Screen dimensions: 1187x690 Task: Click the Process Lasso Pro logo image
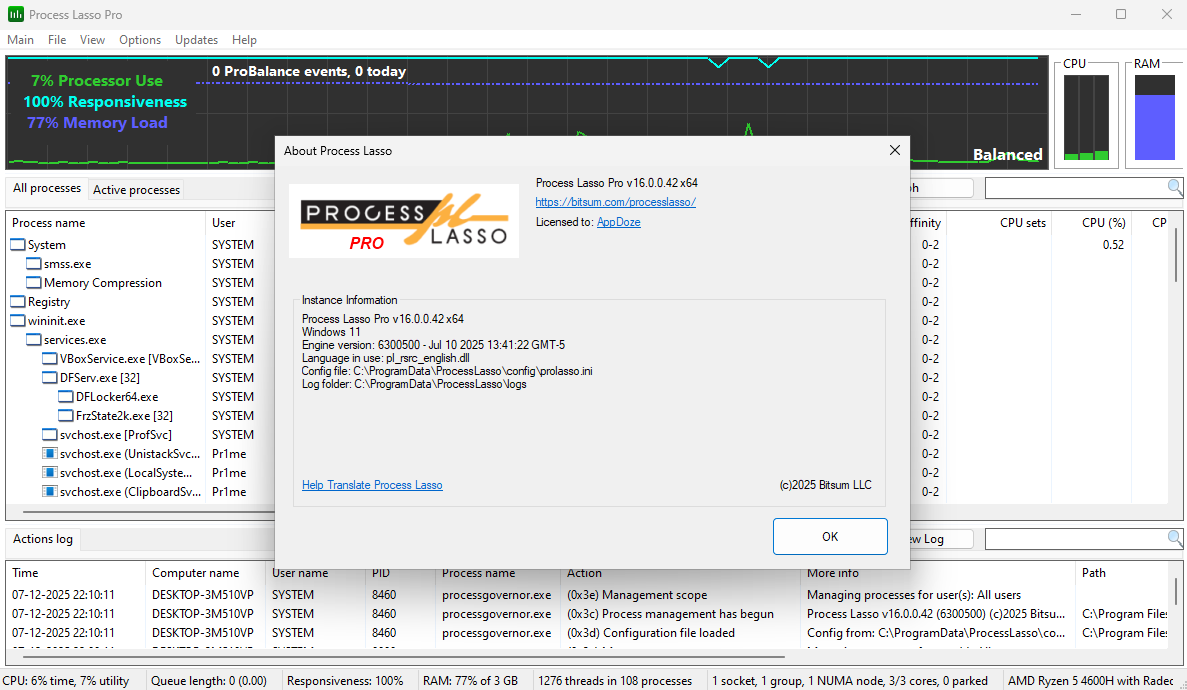pyautogui.click(x=403, y=220)
